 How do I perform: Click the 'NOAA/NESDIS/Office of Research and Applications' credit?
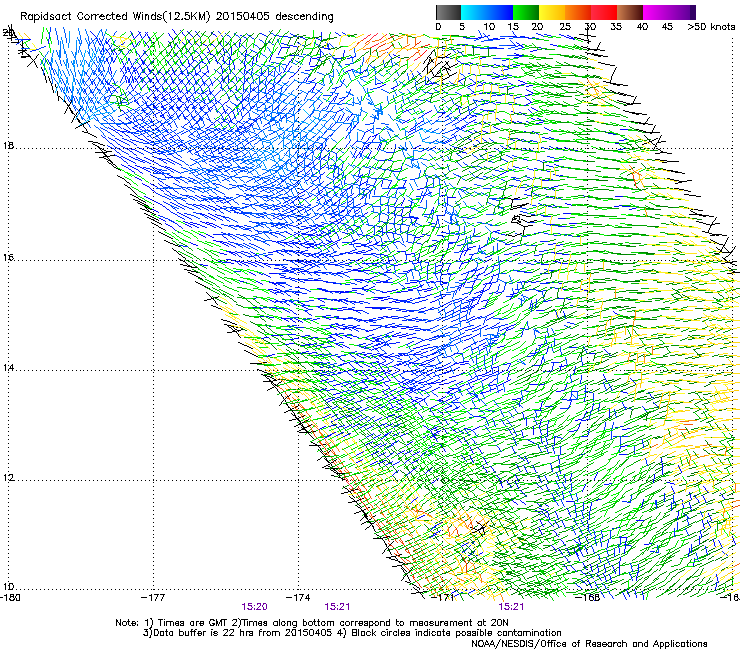tap(589, 644)
